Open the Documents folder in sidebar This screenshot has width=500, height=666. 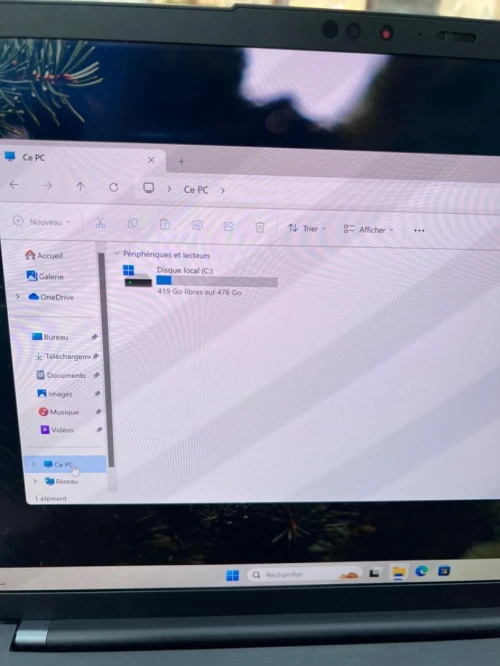[x=61, y=375]
